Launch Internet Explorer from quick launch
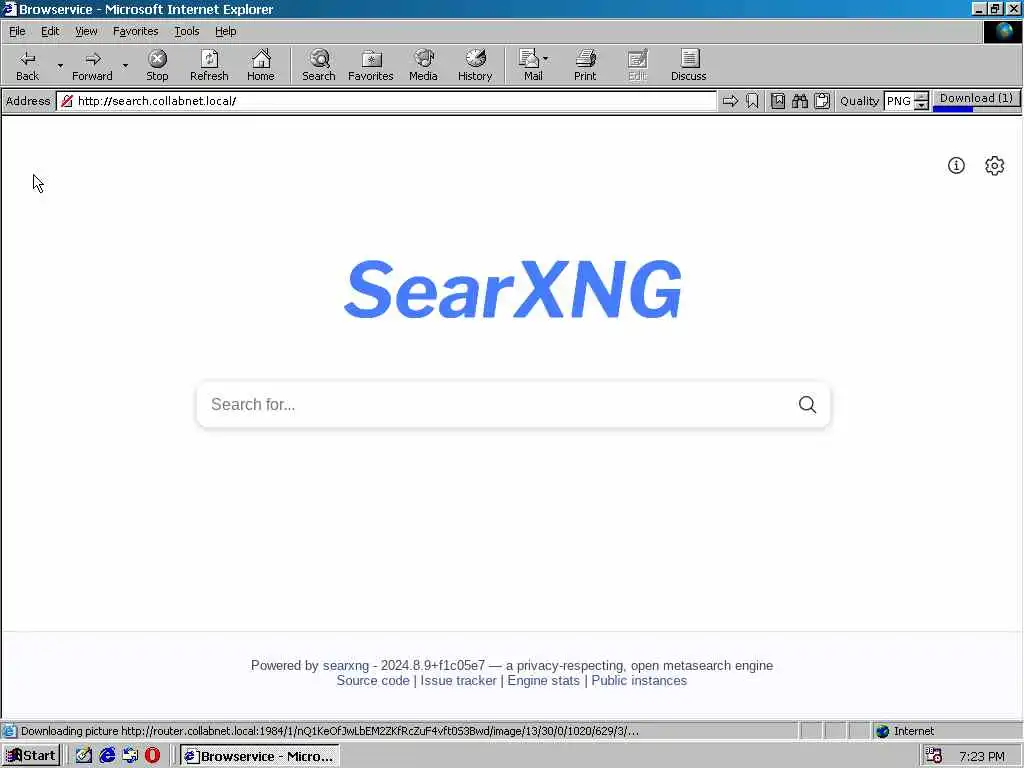Screen dimensions: 1024x768 tap(107, 756)
